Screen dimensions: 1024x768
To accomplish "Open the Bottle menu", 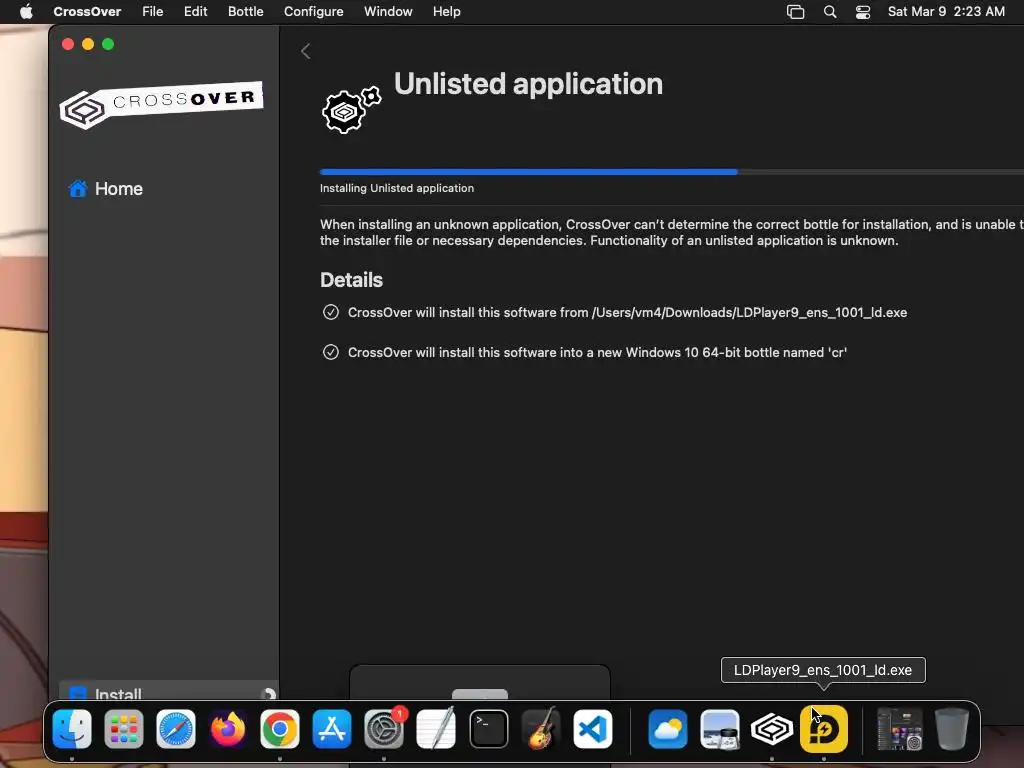I will click(x=246, y=12).
